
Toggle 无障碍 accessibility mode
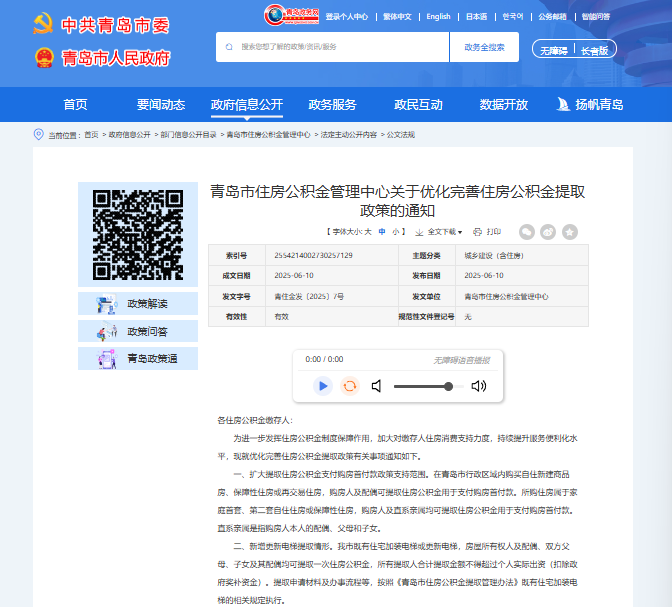(554, 49)
